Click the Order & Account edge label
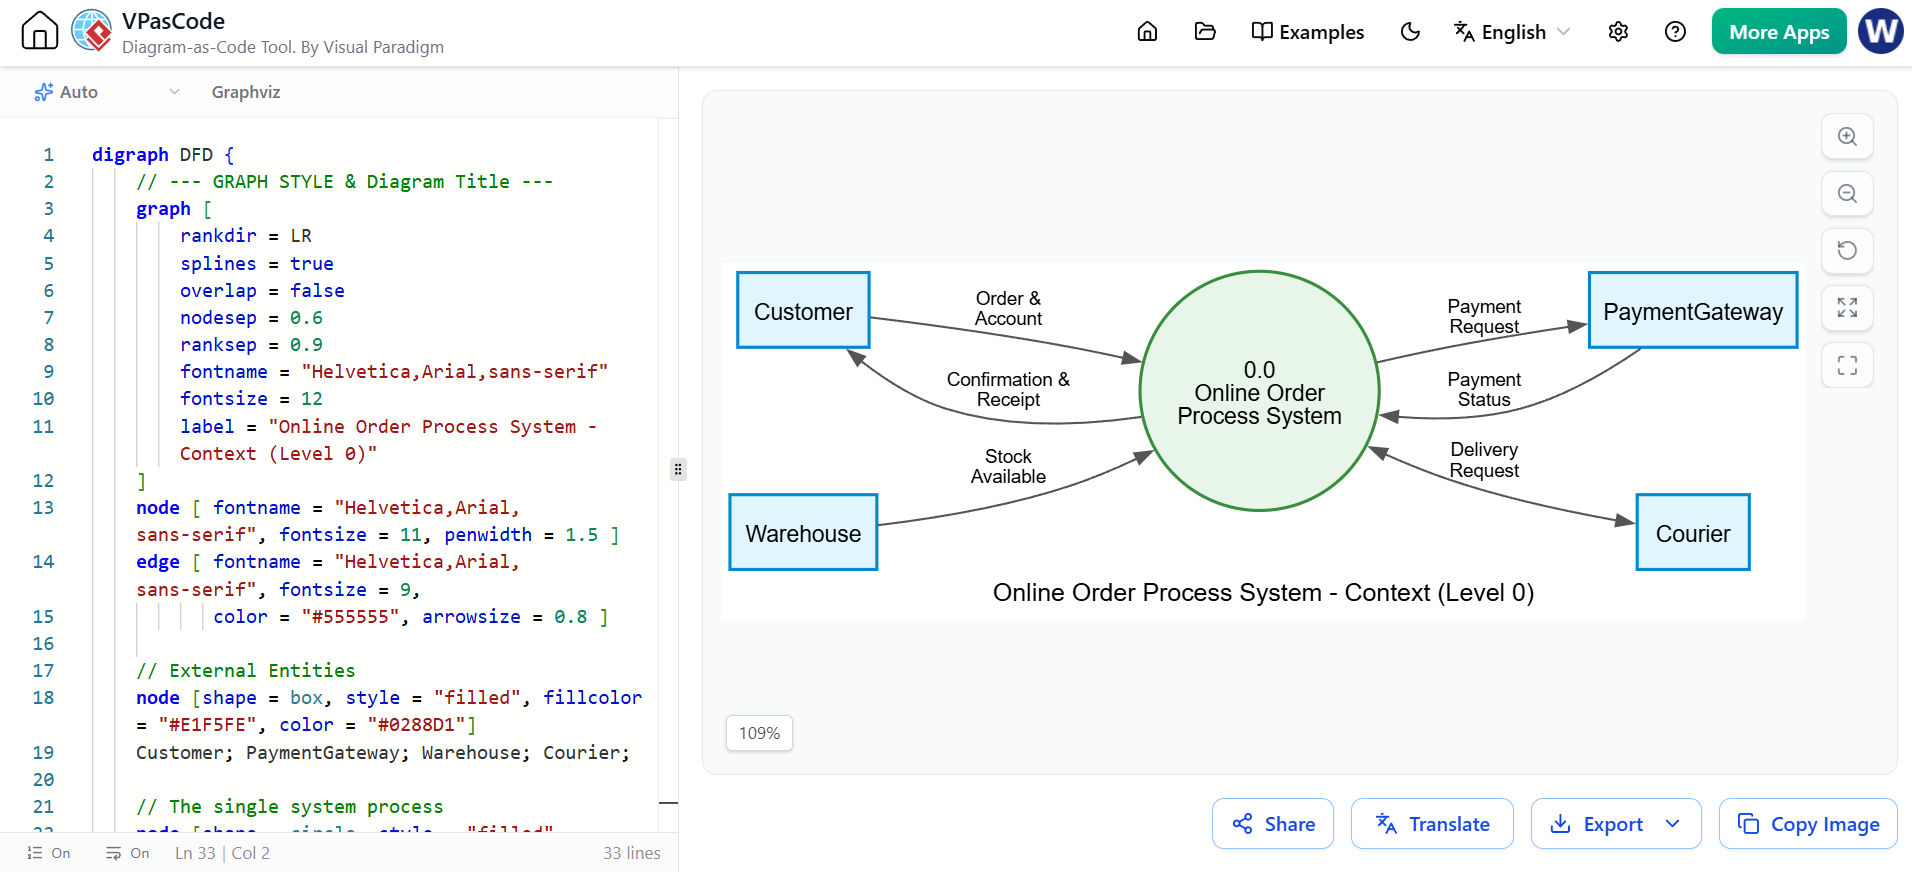This screenshot has width=1912, height=872. tap(1008, 308)
